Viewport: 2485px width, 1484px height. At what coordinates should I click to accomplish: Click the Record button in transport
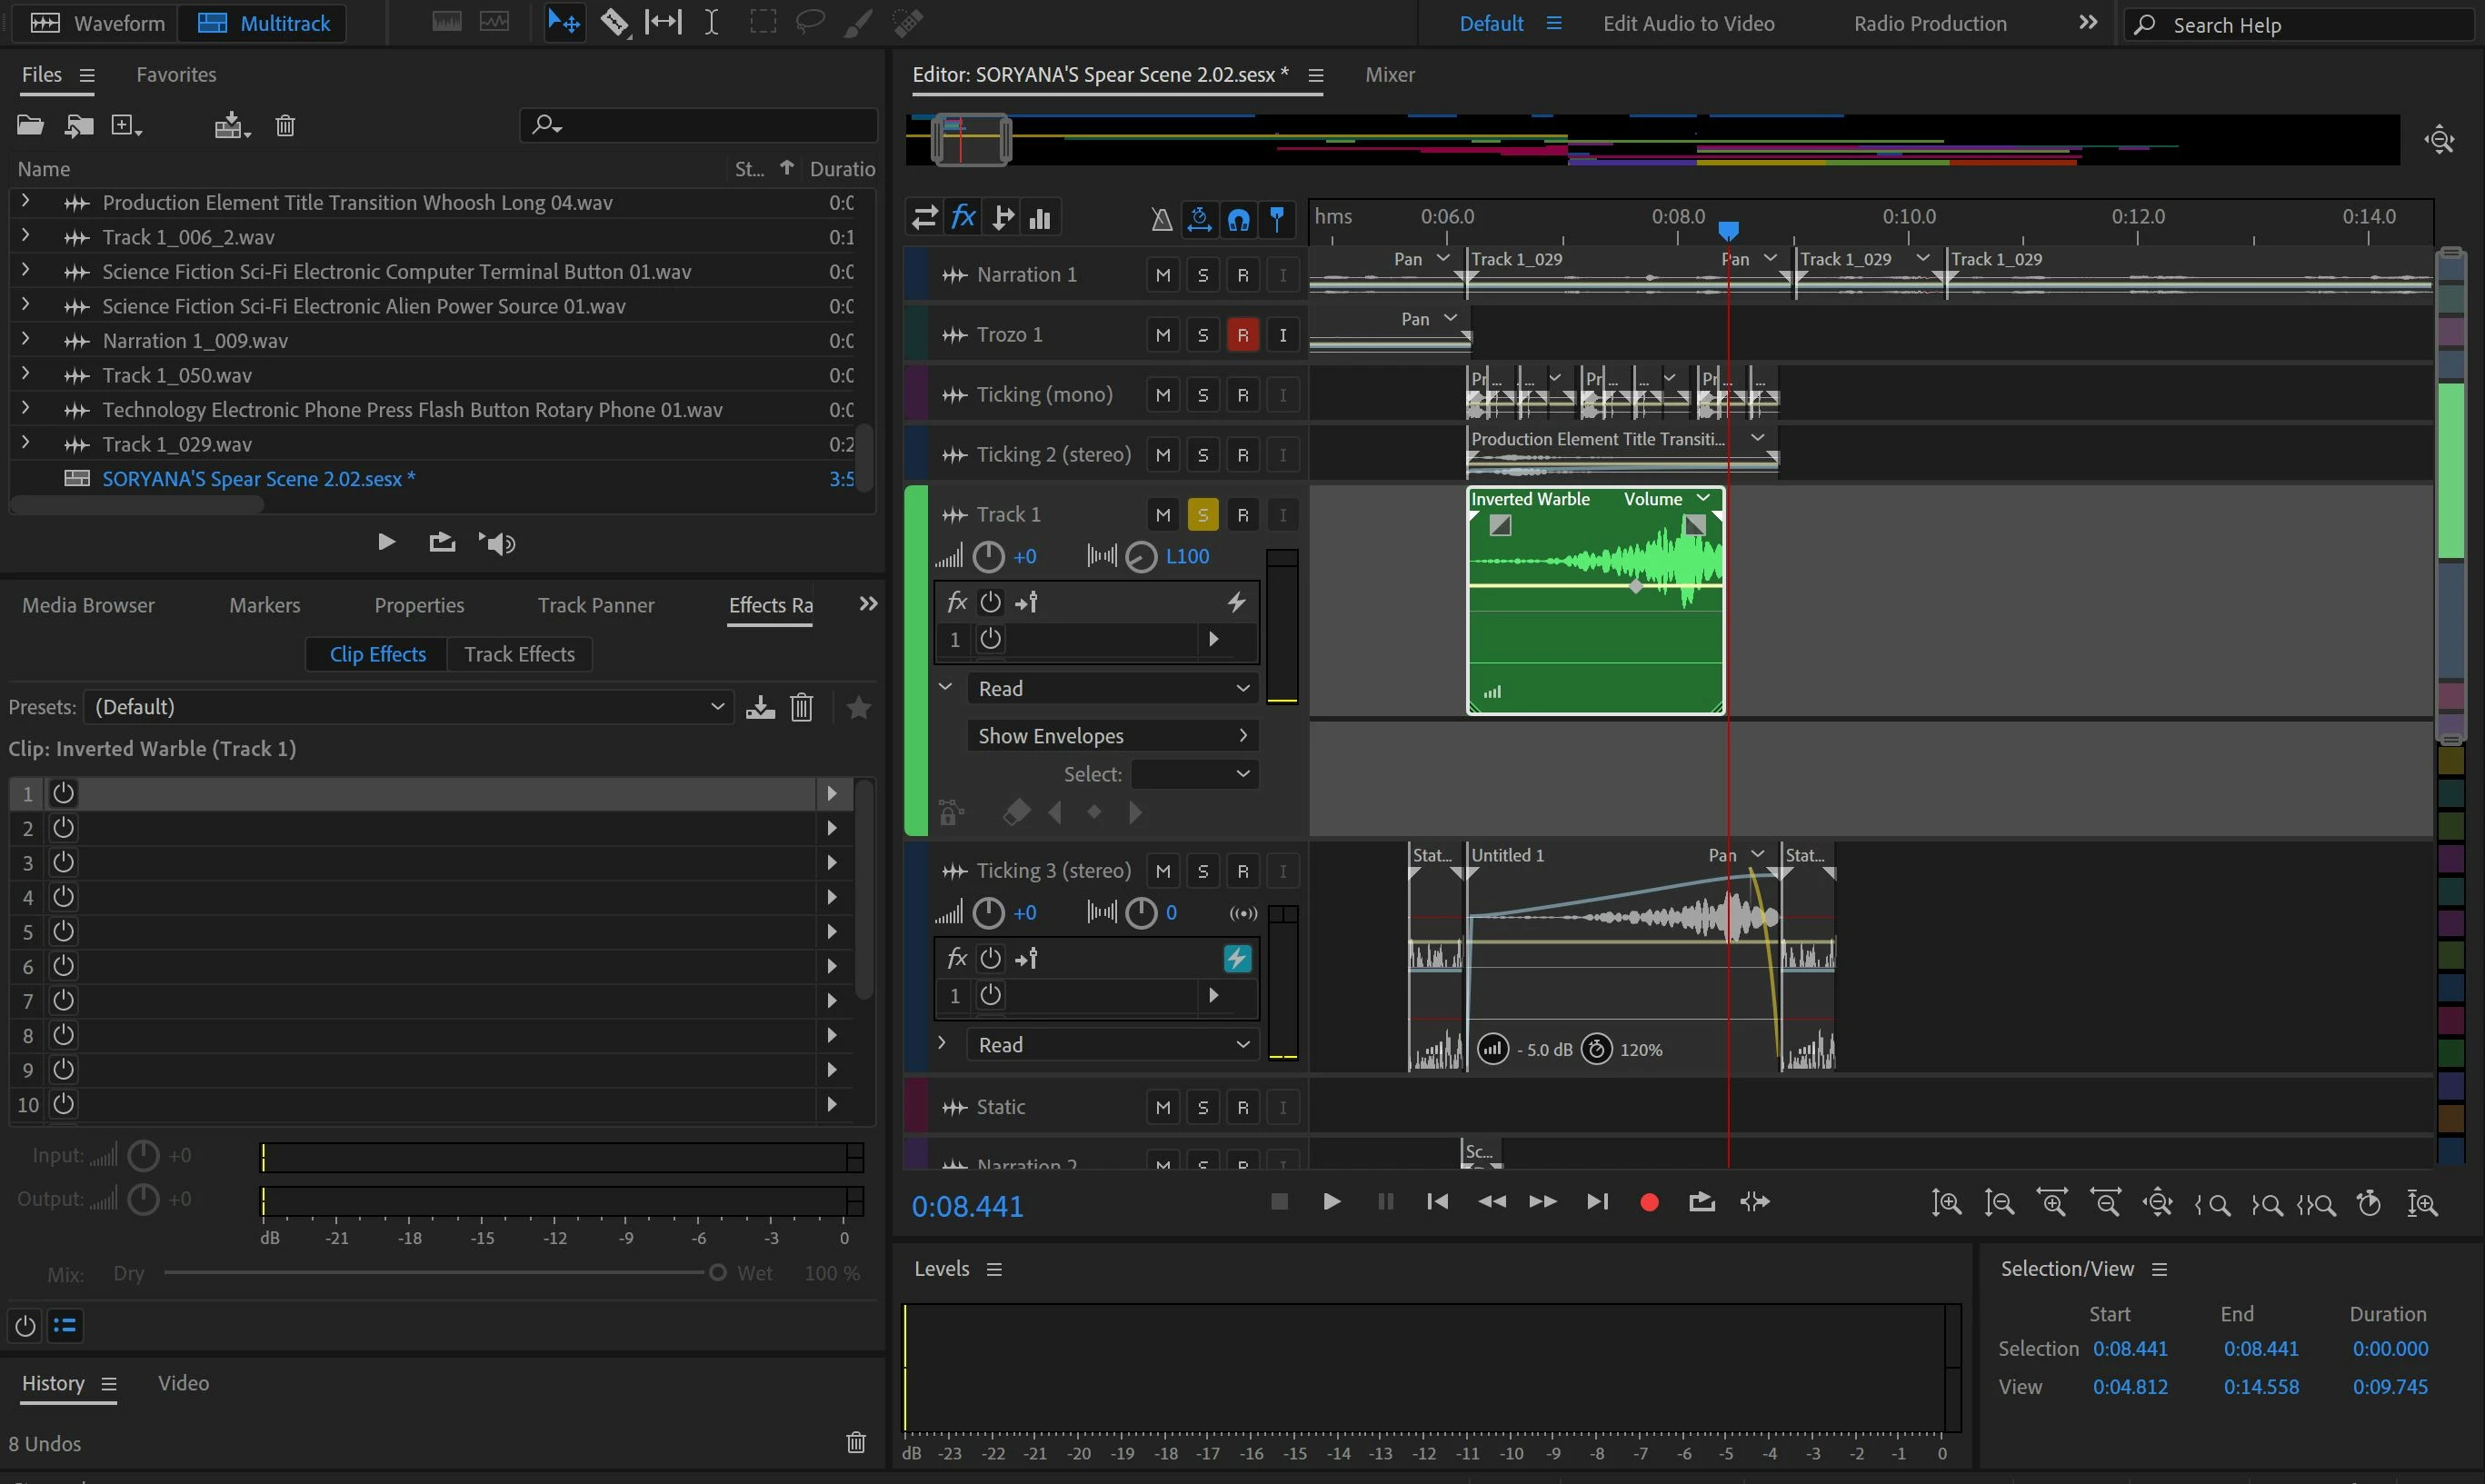click(x=1649, y=1202)
